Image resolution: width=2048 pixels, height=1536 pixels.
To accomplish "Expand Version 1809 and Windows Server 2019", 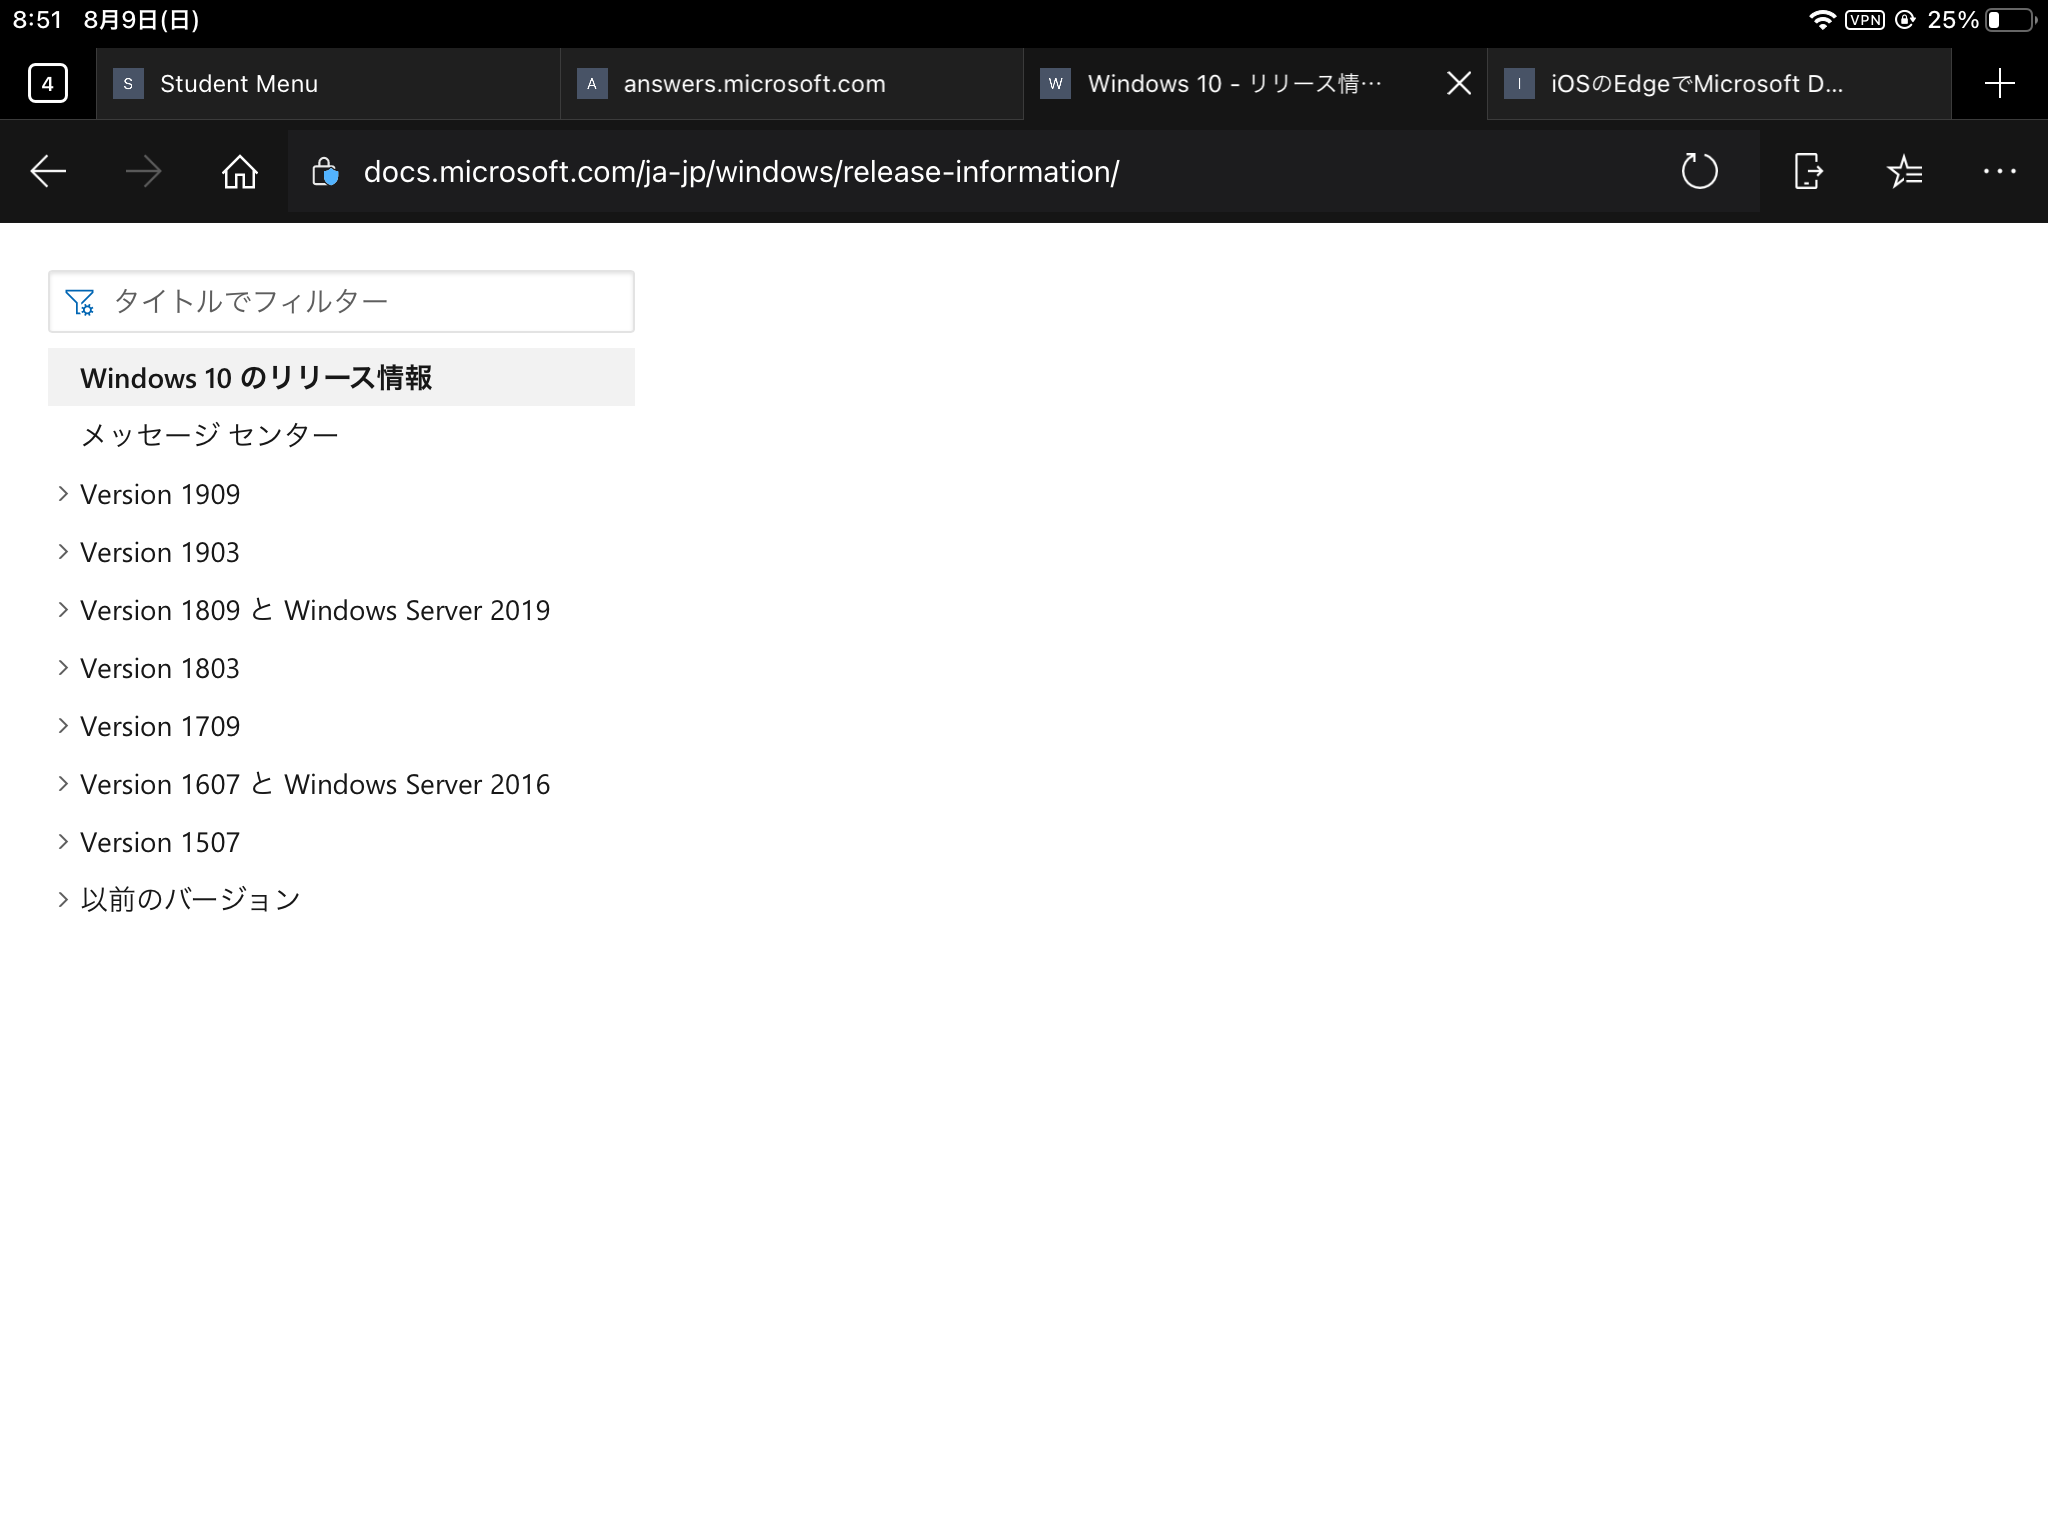I will [63, 610].
